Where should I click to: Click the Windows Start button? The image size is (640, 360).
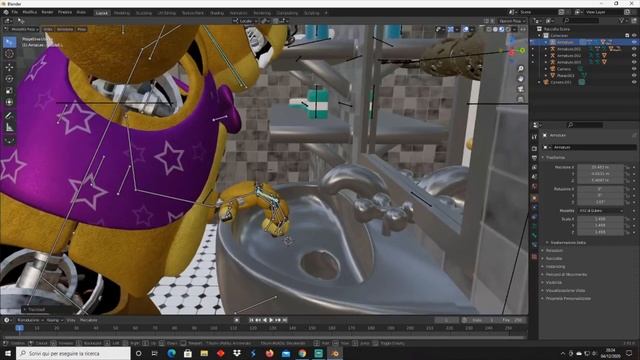point(8,353)
